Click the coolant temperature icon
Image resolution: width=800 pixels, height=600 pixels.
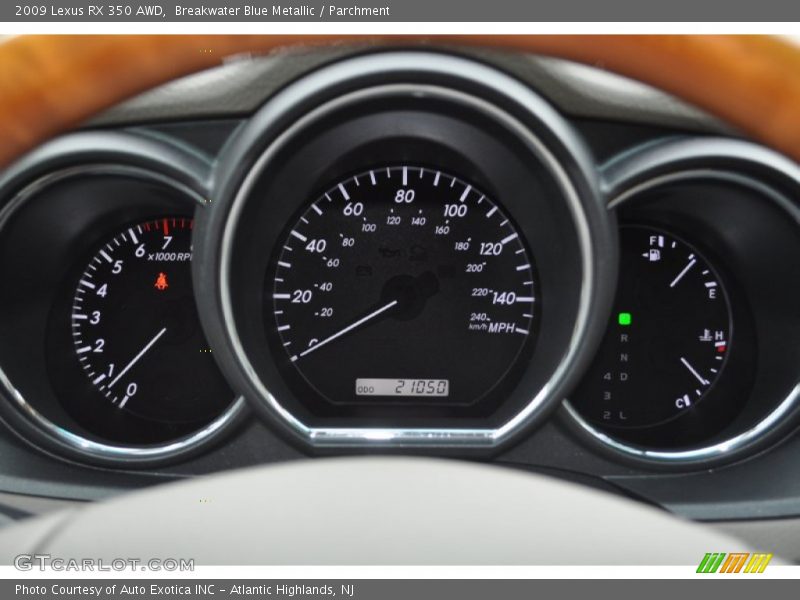point(706,336)
